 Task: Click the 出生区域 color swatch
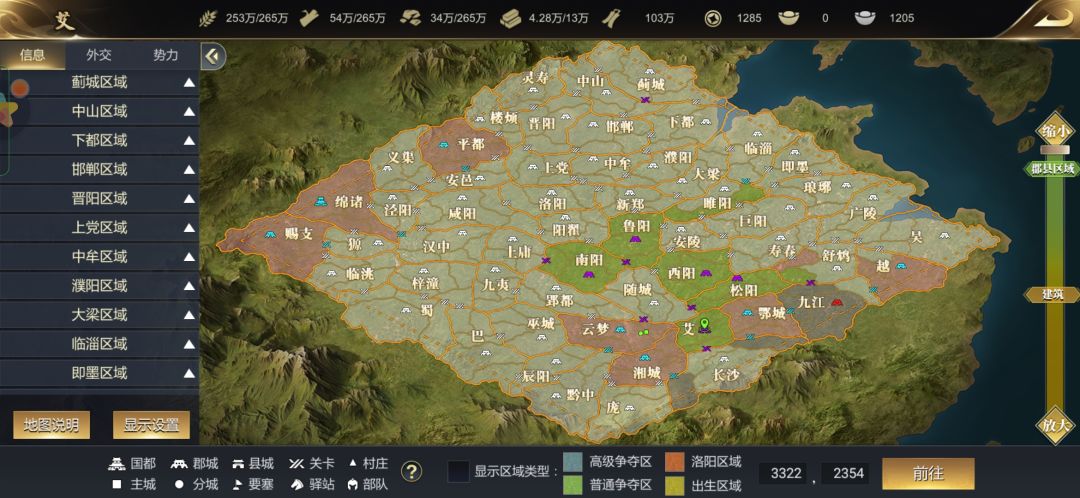pyautogui.click(x=675, y=485)
